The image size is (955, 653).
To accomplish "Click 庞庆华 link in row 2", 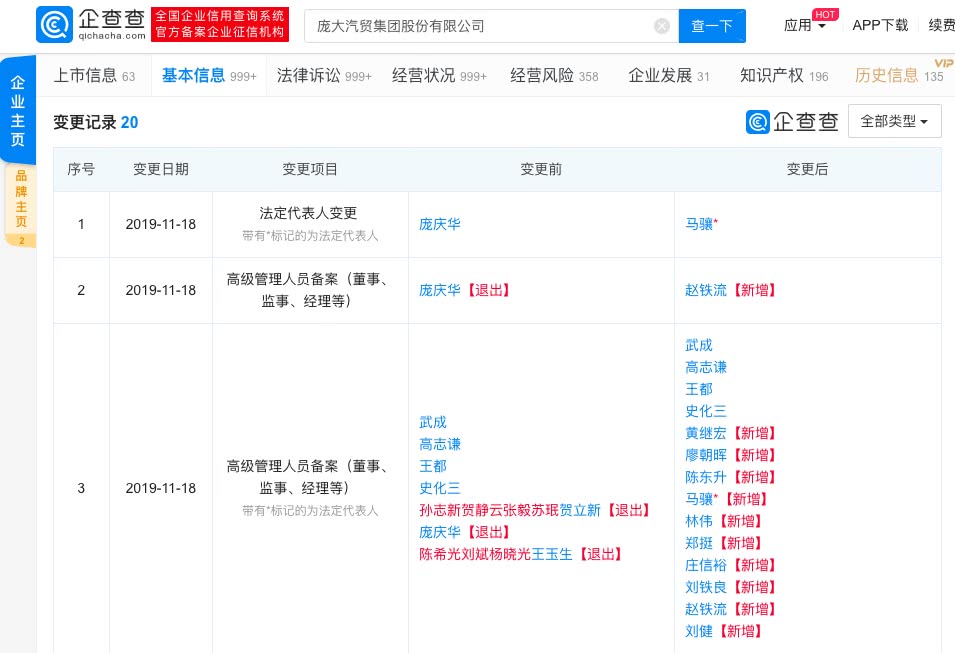I will click(440, 290).
